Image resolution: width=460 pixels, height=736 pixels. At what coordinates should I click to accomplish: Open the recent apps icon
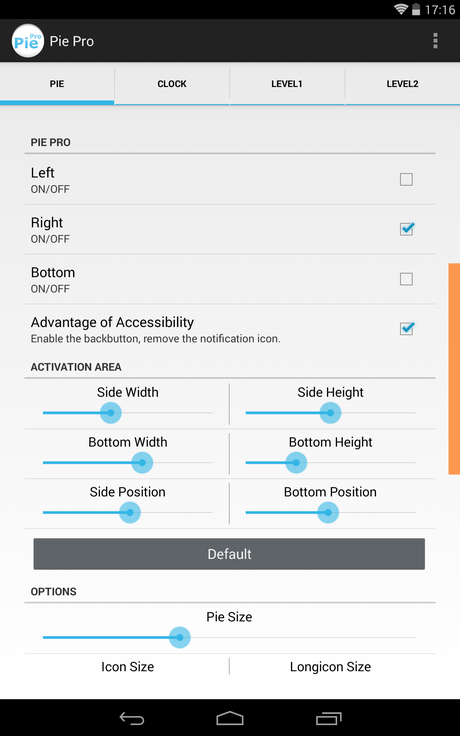click(329, 718)
